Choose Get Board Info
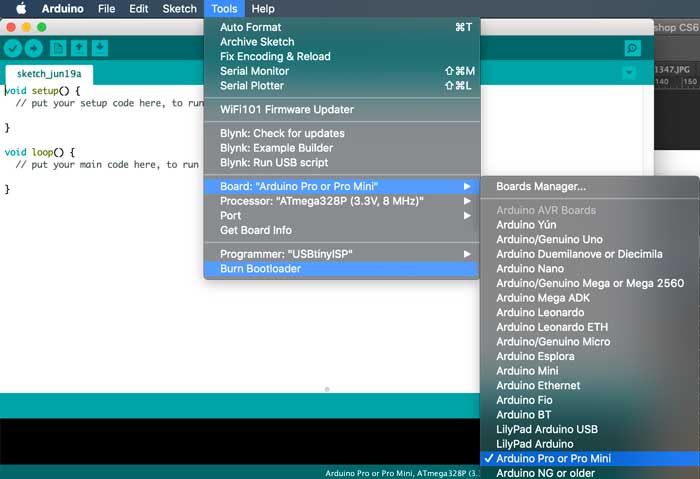The image size is (700, 479). point(342,230)
